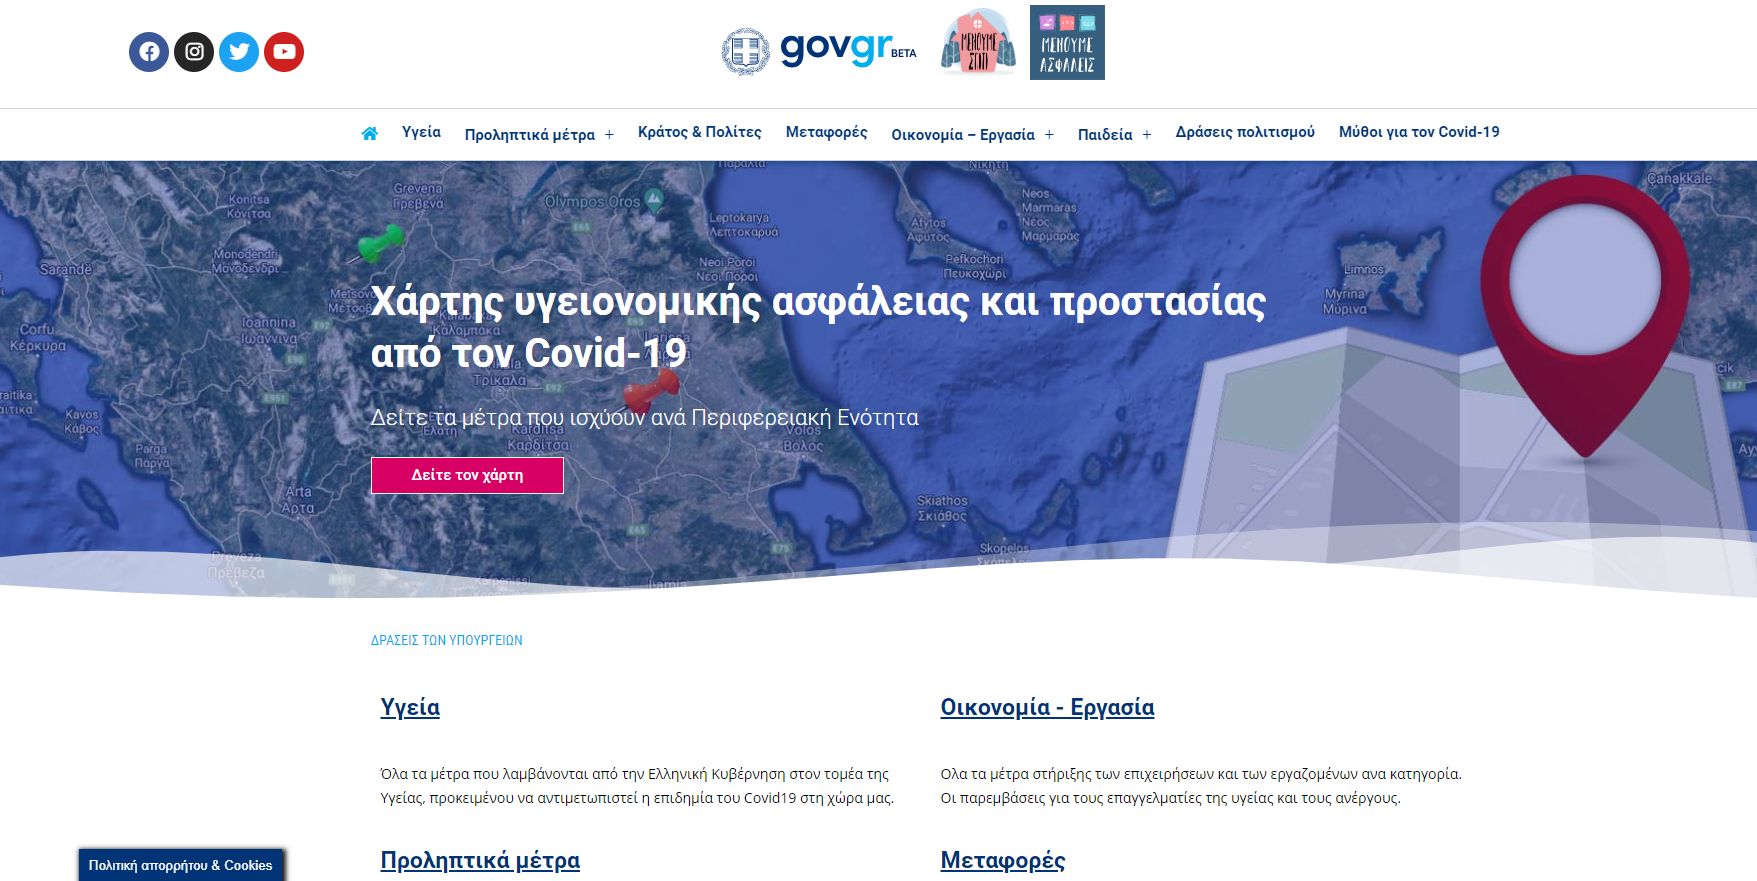
Task: Click text Δείτε τα μέτρα που ισχύουν
Action: pos(644,417)
